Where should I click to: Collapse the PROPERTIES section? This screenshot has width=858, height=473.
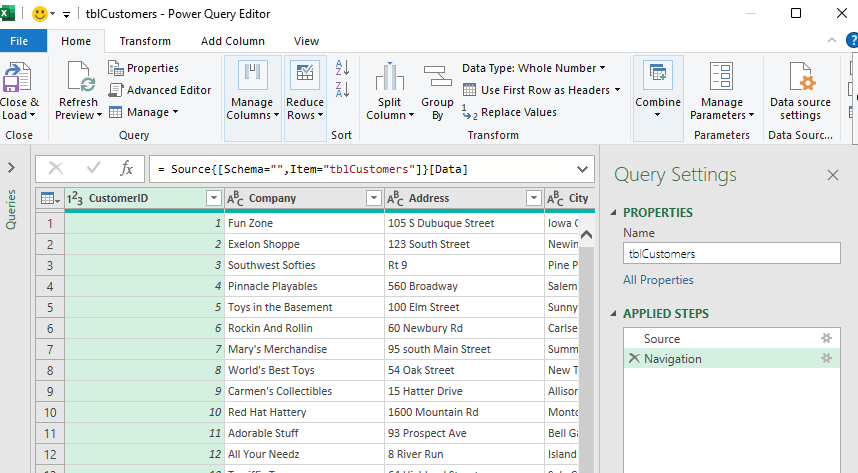coord(613,212)
